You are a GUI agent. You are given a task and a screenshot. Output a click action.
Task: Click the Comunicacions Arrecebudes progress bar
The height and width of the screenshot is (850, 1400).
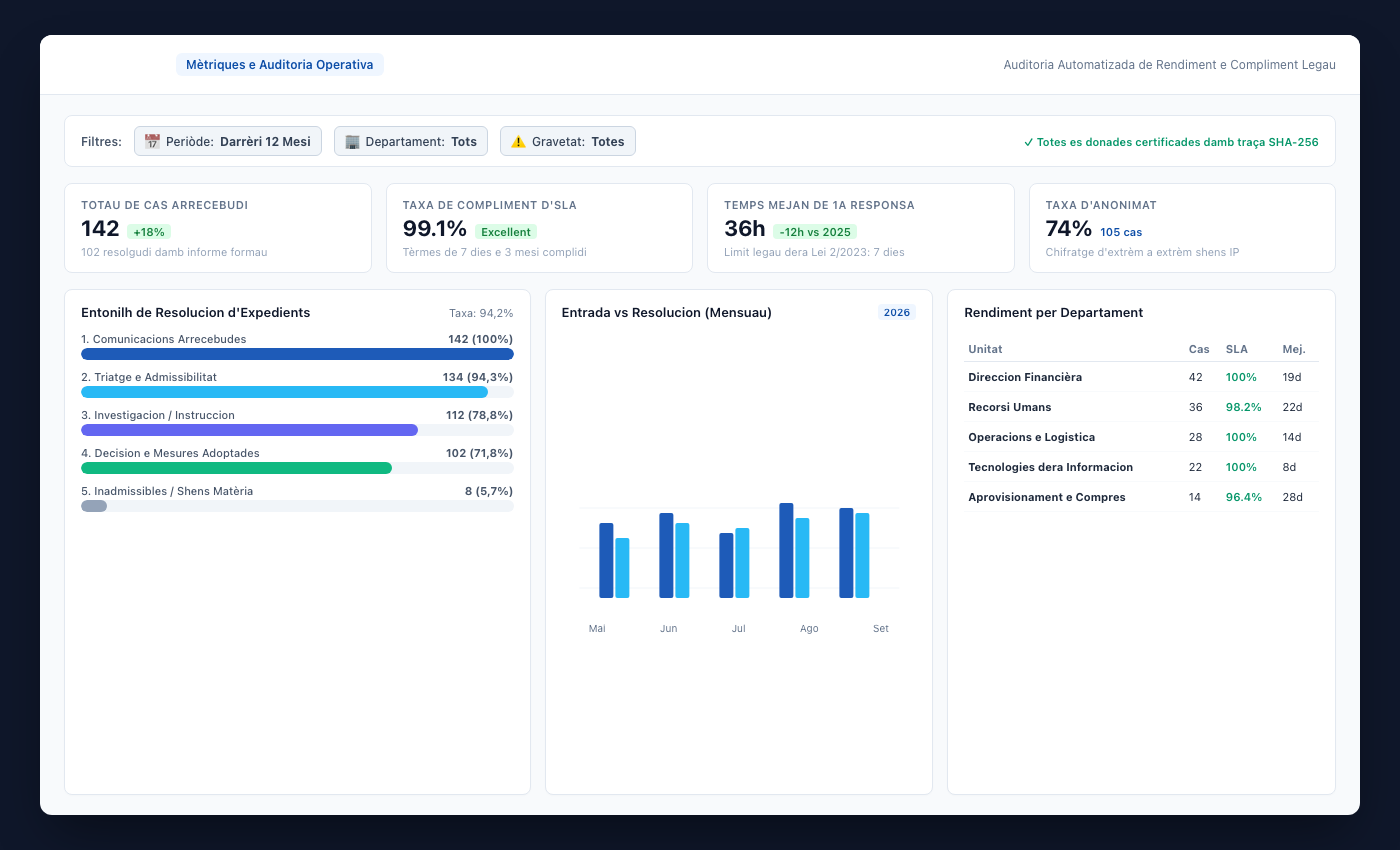coord(297,354)
